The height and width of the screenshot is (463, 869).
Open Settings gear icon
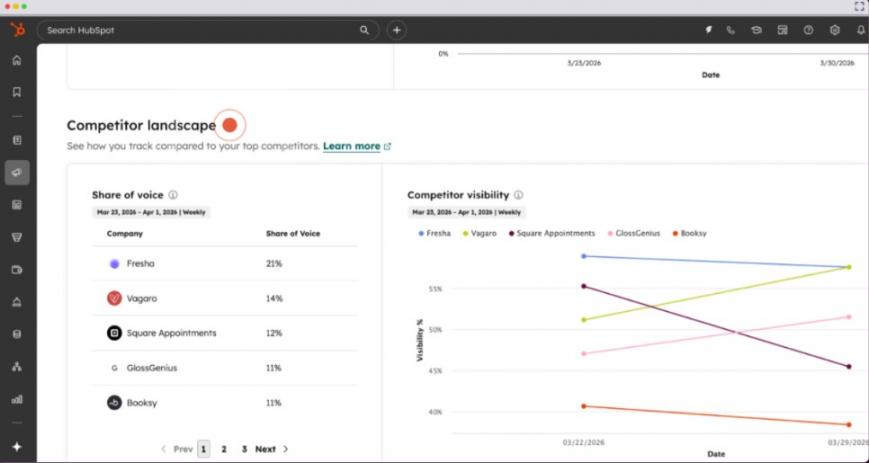tap(835, 30)
